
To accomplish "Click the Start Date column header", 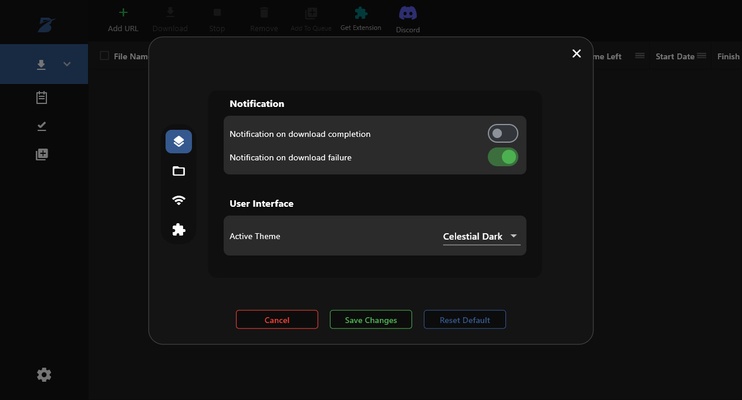I will (x=675, y=56).
